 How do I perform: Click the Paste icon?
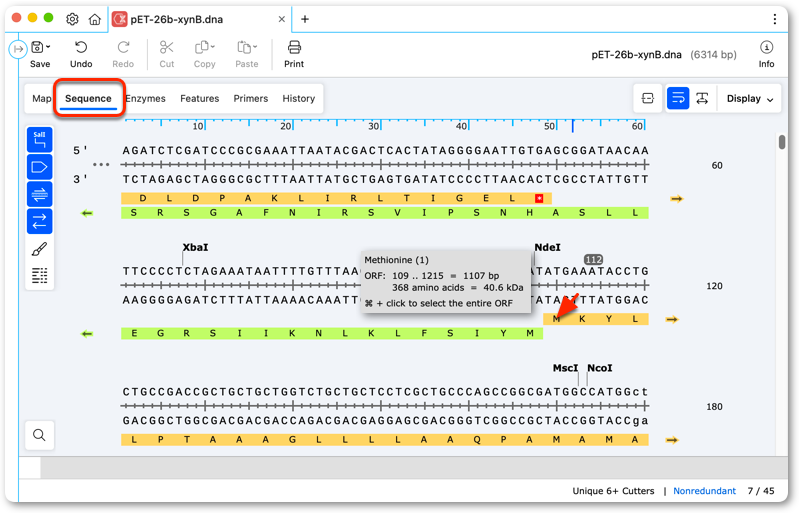tap(244, 47)
